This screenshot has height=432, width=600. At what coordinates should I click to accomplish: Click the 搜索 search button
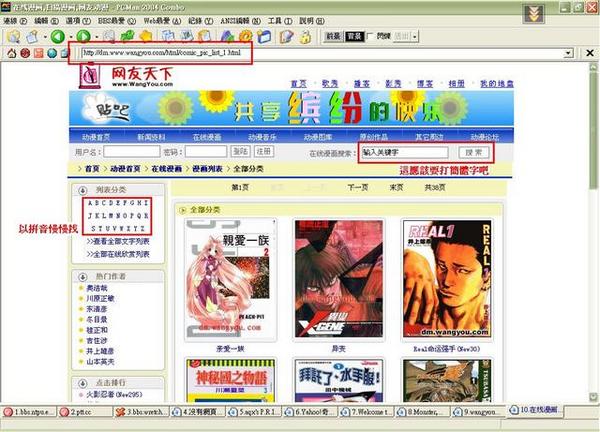[x=474, y=152]
